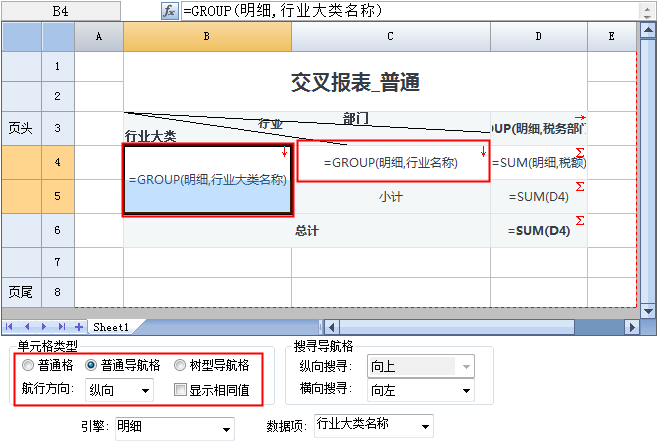Click cell with =GROUP(明细,行业名称)
The image size is (657, 442).
point(393,162)
